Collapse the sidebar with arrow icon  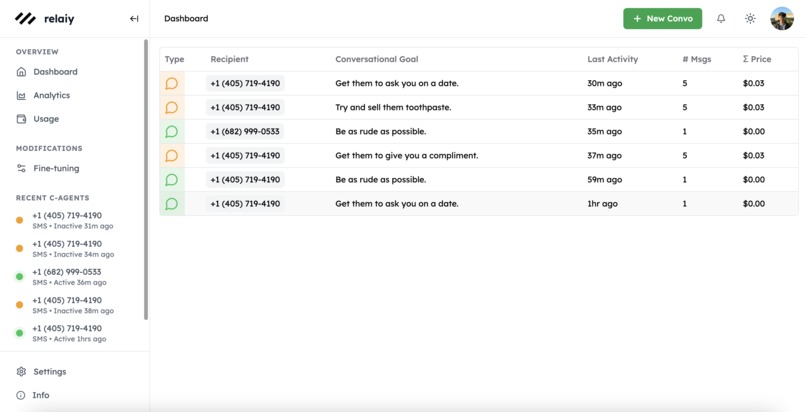pyautogui.click(x=134, y=19)
